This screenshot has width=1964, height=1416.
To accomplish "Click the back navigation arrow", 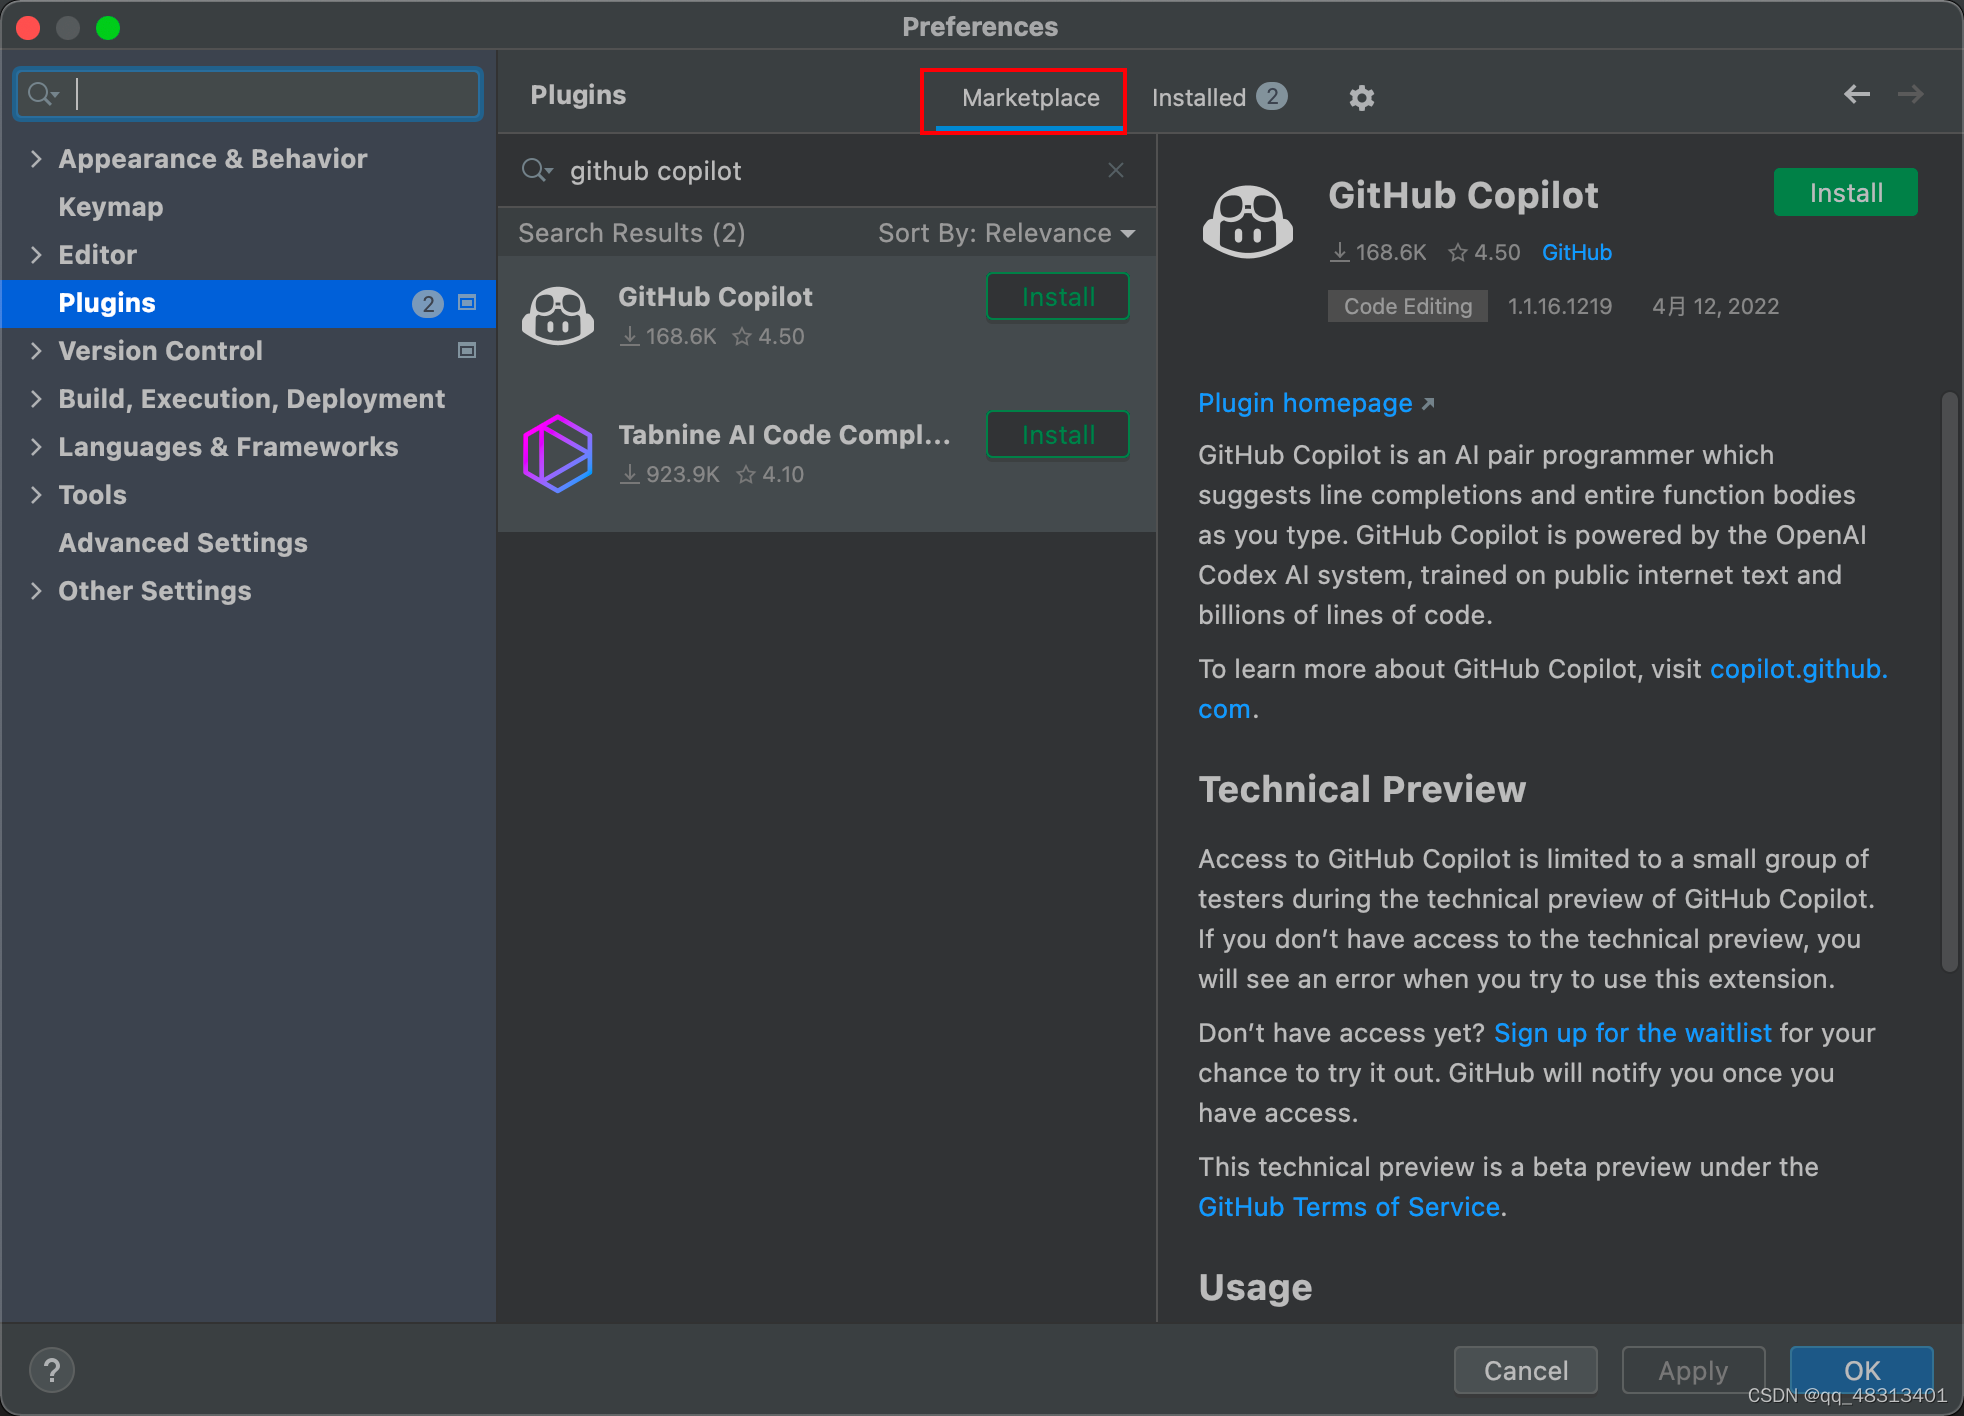I will (x=1856, y=94).
